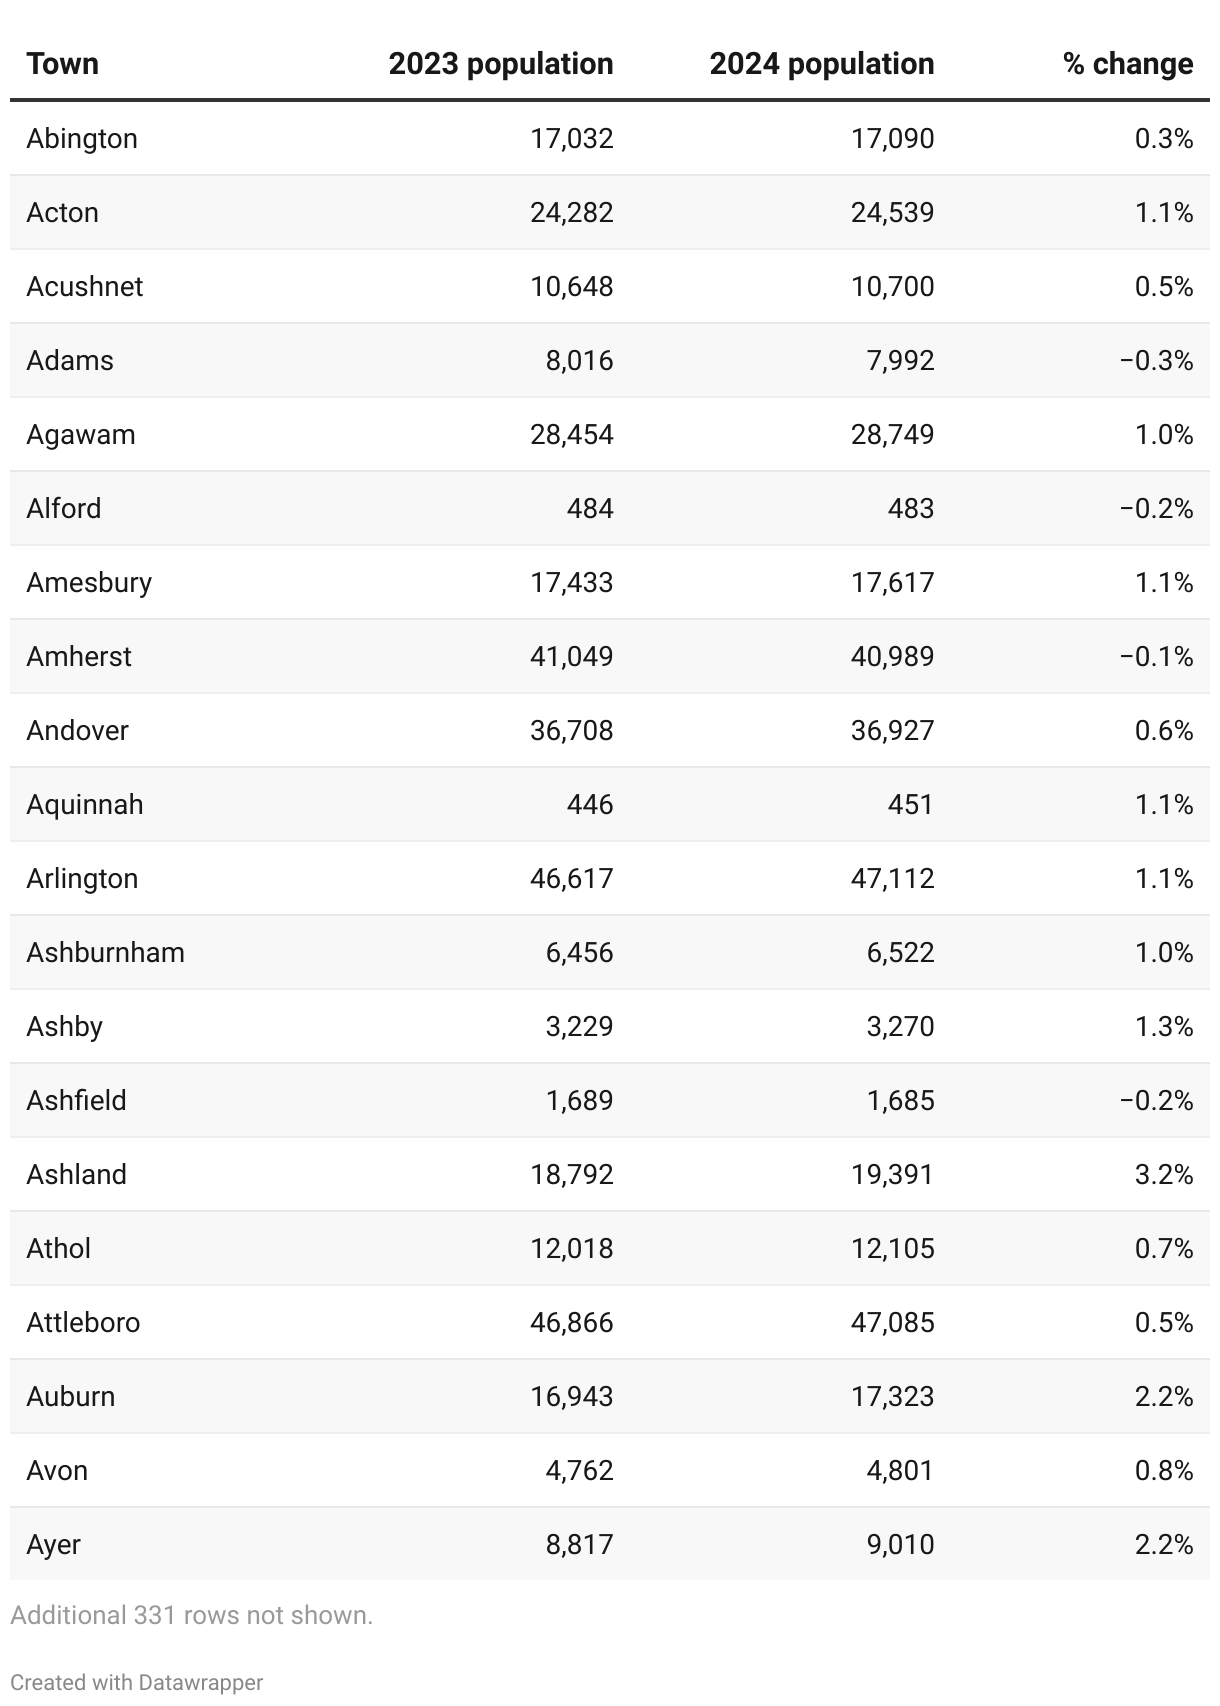Select the Arlington row name
Viewport: 1220px width, 1706px height.
tap(83, 878)
